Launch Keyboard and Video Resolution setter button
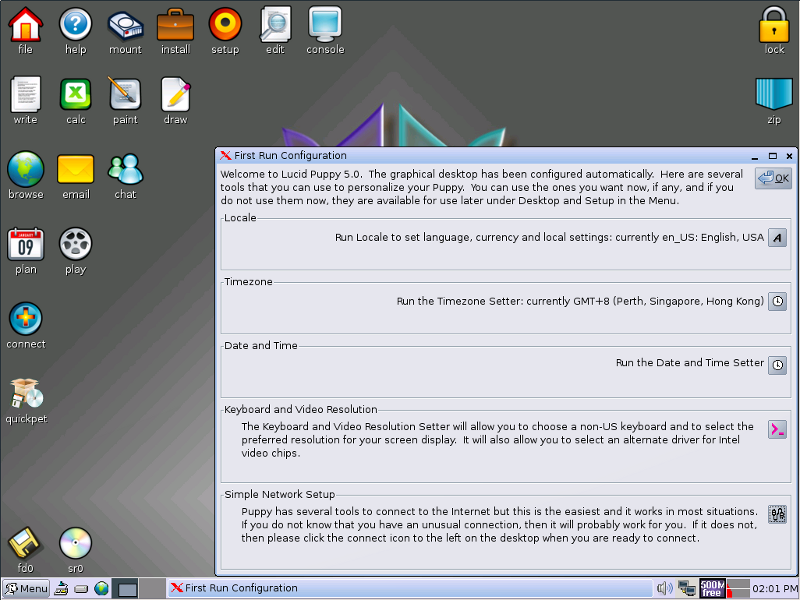Image resolution: width=800 pixels, height=600 pixels. click(x=777, y=430)
